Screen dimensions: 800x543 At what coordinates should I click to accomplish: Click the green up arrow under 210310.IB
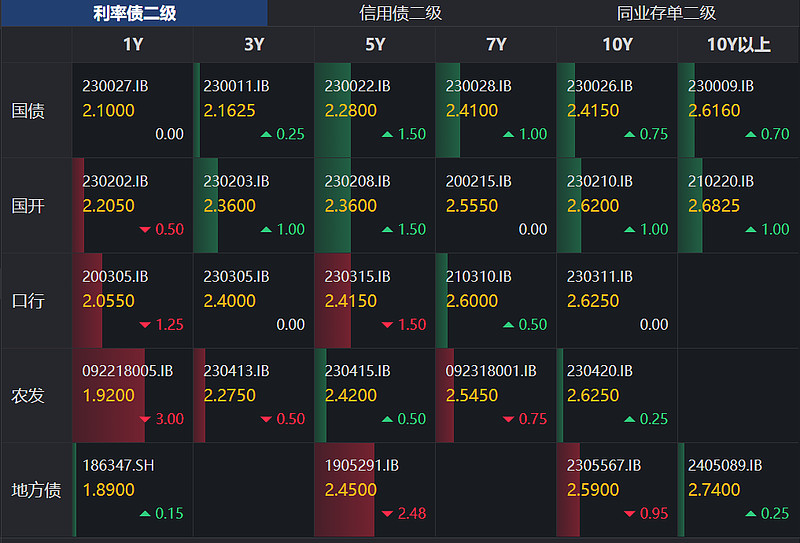pyautogui.click(x=508, y=324)
